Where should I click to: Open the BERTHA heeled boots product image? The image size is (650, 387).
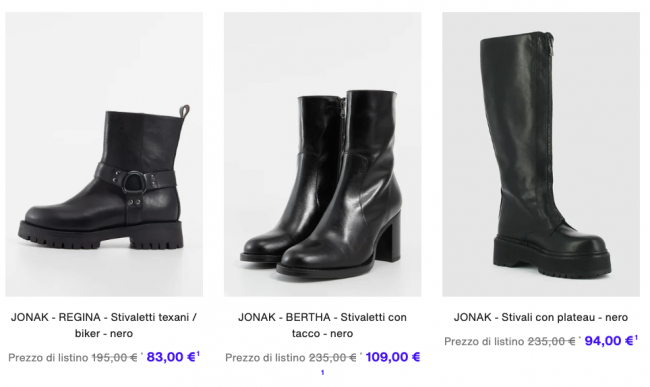point(323,154)
